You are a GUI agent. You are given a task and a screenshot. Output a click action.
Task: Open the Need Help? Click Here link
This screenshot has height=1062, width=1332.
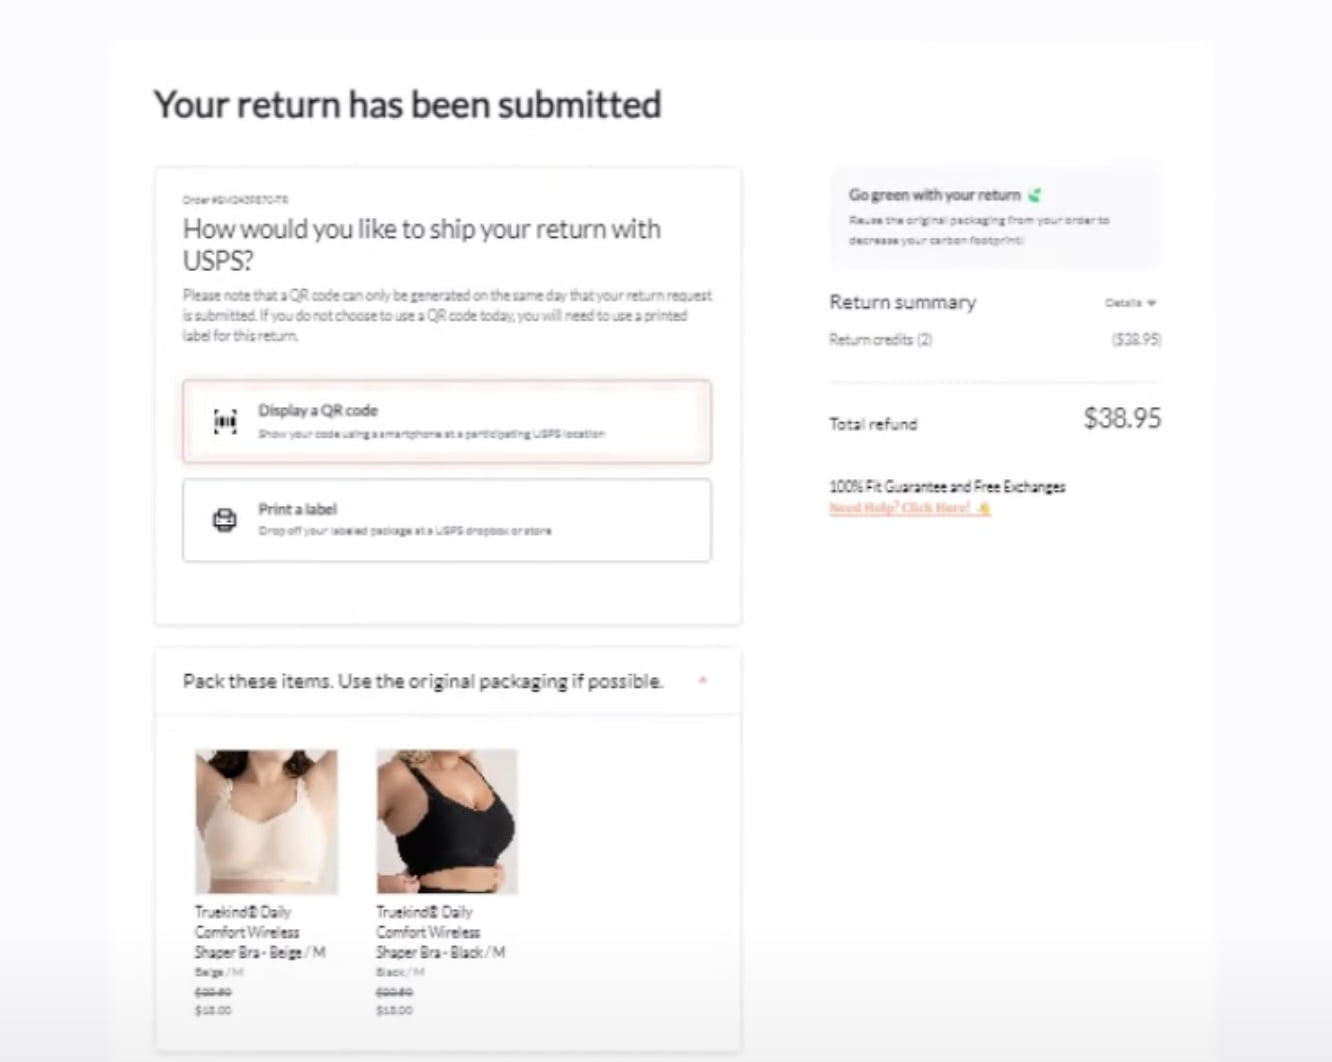900,508
